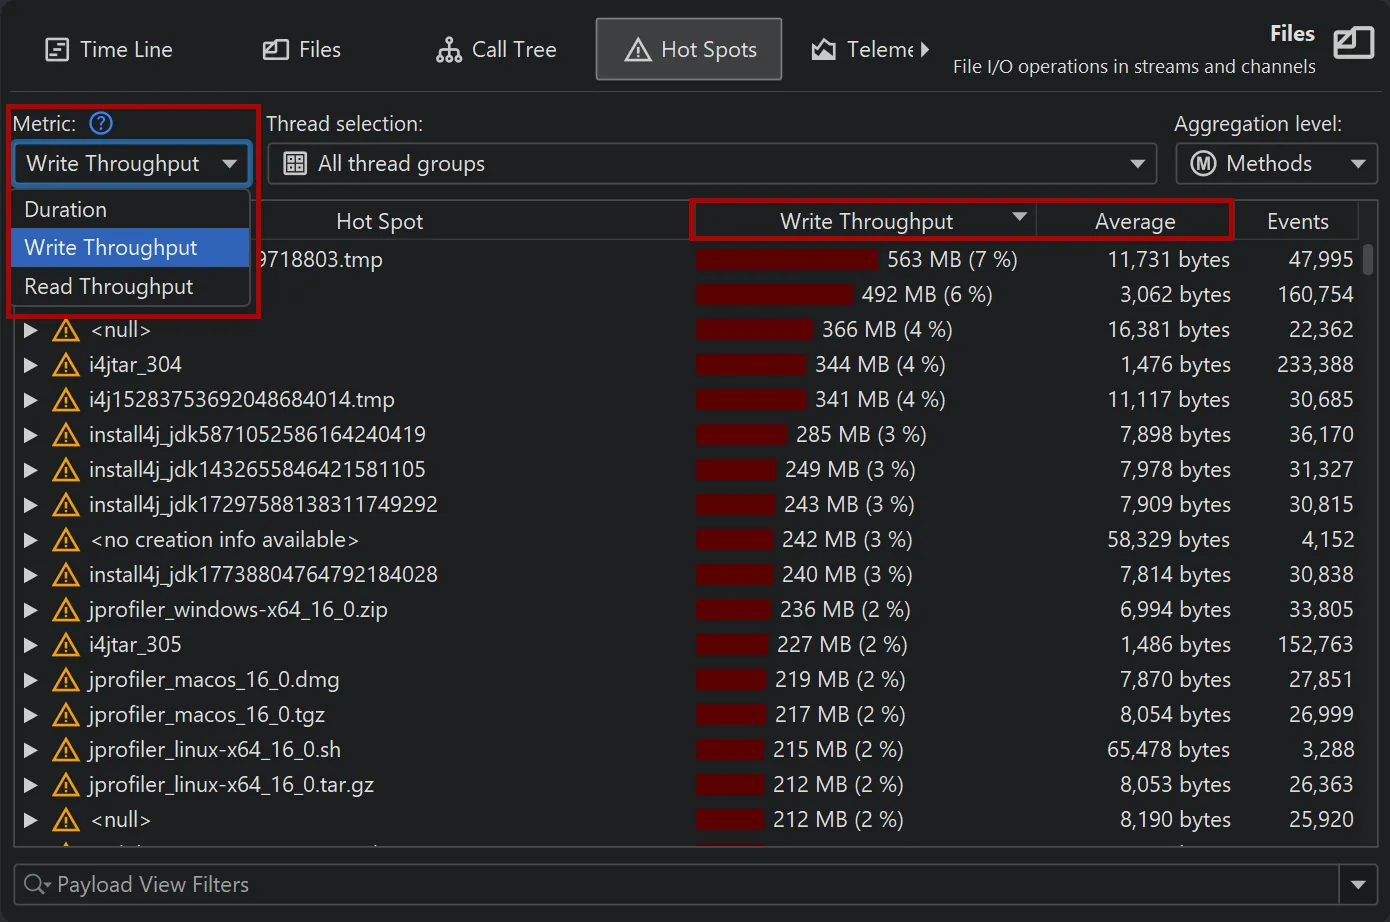This screenshot has width=1390, height=922.
Task: Expand the <no creation info available> row
Action: point(29,539)
